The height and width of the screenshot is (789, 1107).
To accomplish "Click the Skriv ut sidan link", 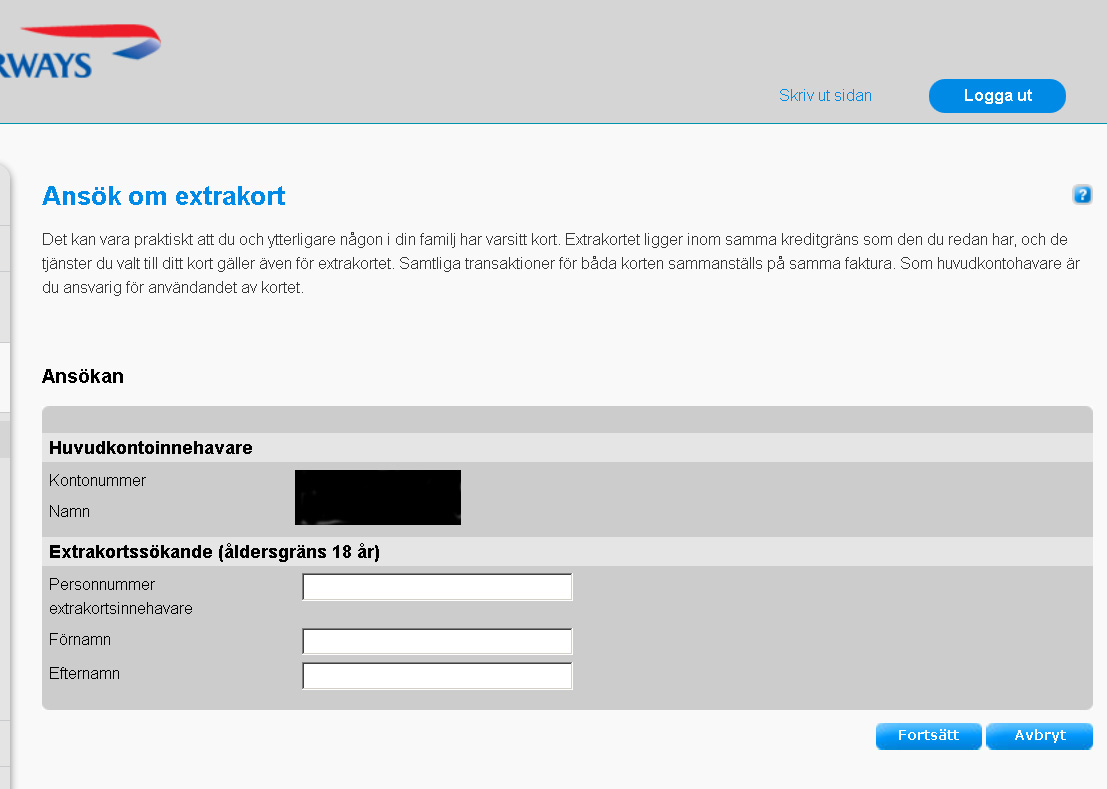I will [825, 95].
